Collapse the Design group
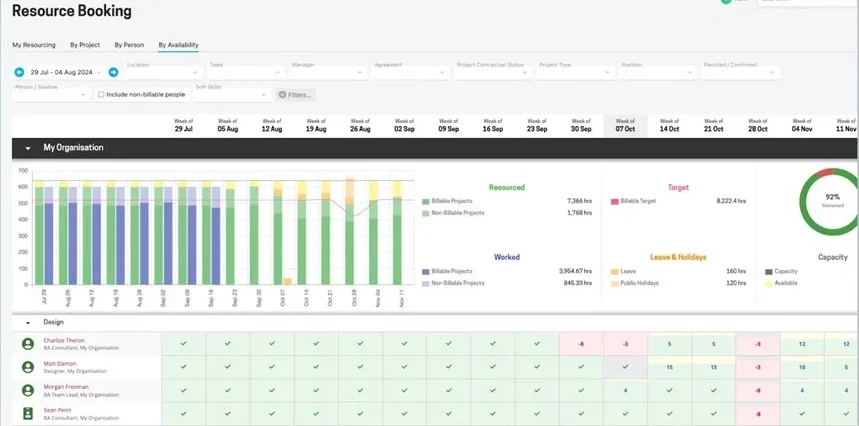Image resolution: width=859 pixels, height=426 pixels. pyautogui.click(x=28, y=322)
